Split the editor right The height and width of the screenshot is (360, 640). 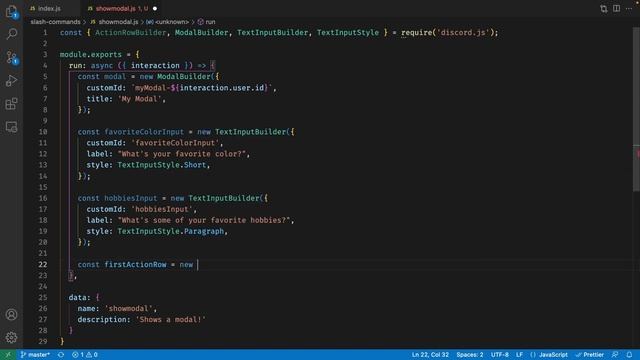[616, 9]
